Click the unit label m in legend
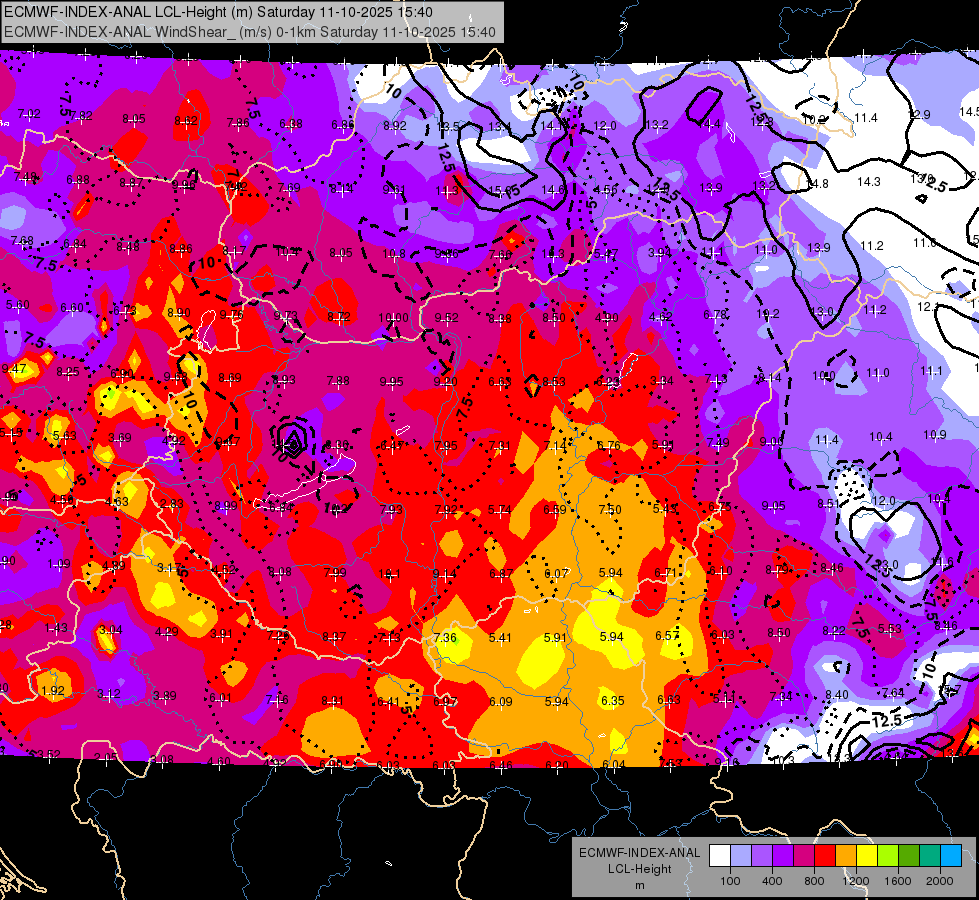979x900 pixels. coord(639,886)
